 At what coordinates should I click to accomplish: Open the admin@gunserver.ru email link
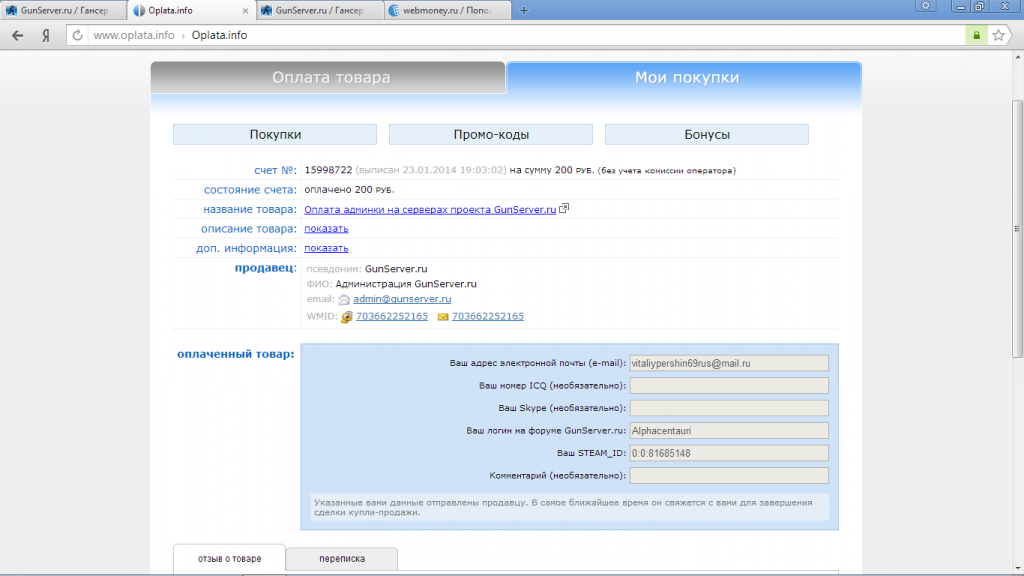coord(402,299)
